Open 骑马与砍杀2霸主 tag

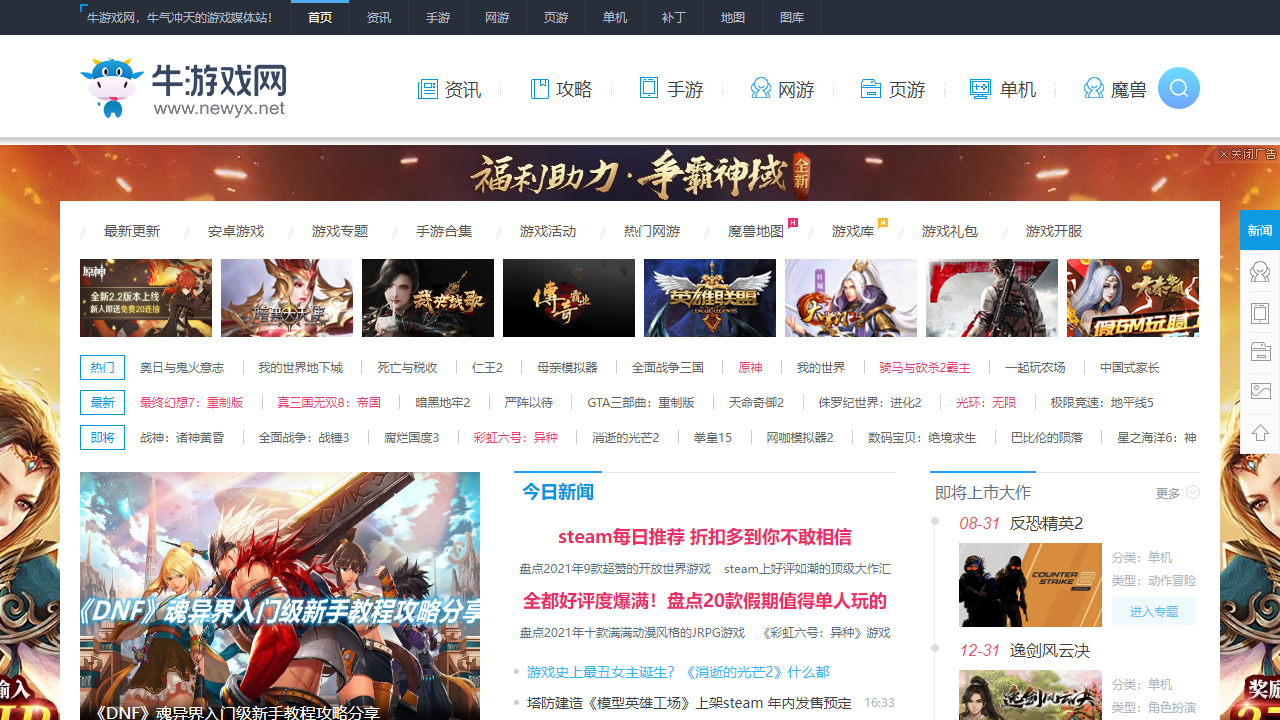point(925,368)
